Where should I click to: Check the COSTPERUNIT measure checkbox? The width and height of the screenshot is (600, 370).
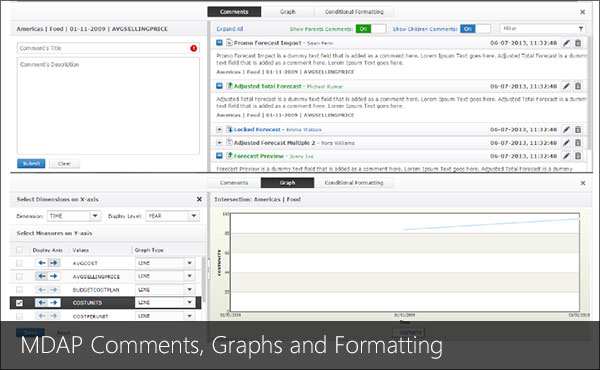pyautogui.click(x=19, y=316)
